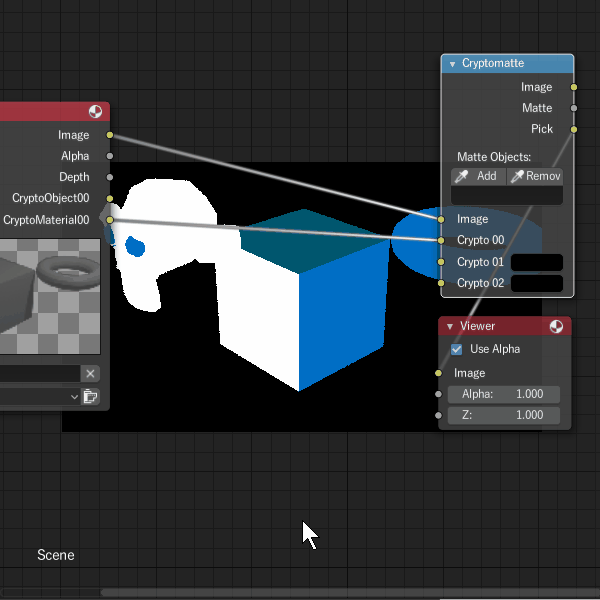
Task: Click the Crypto 02 input socket
Action: pos(441,283)
